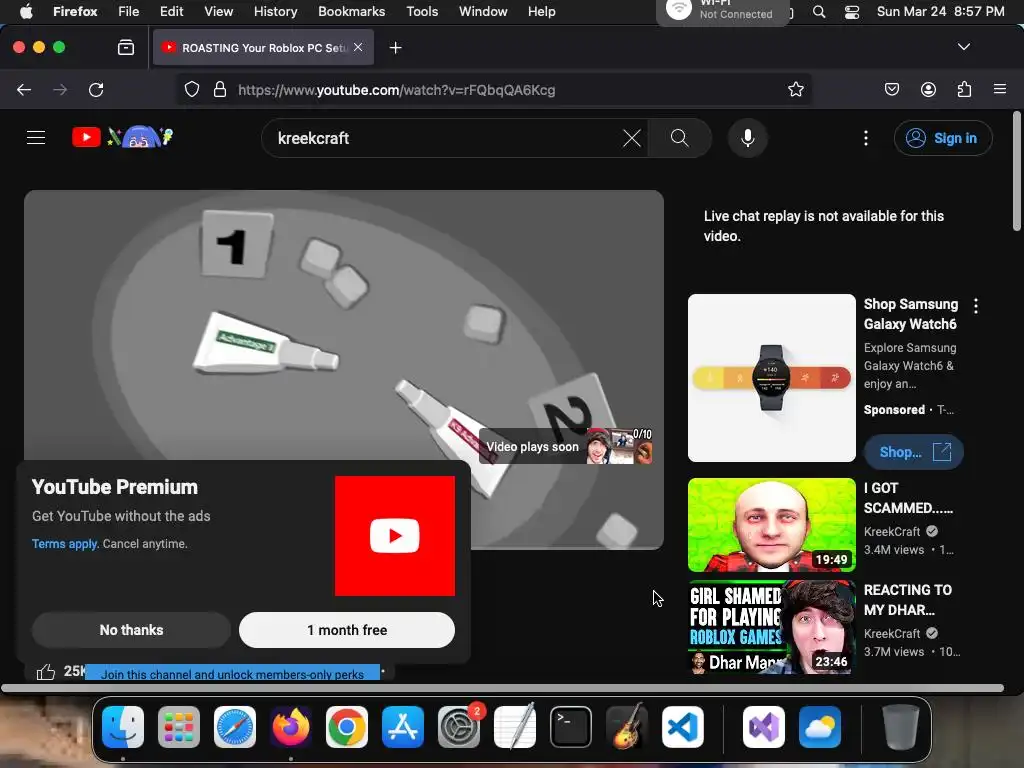Open Firefox extensions panel
Image resolution: width=1024 pixels, height=768 pixels.
[x=964, y=89]
